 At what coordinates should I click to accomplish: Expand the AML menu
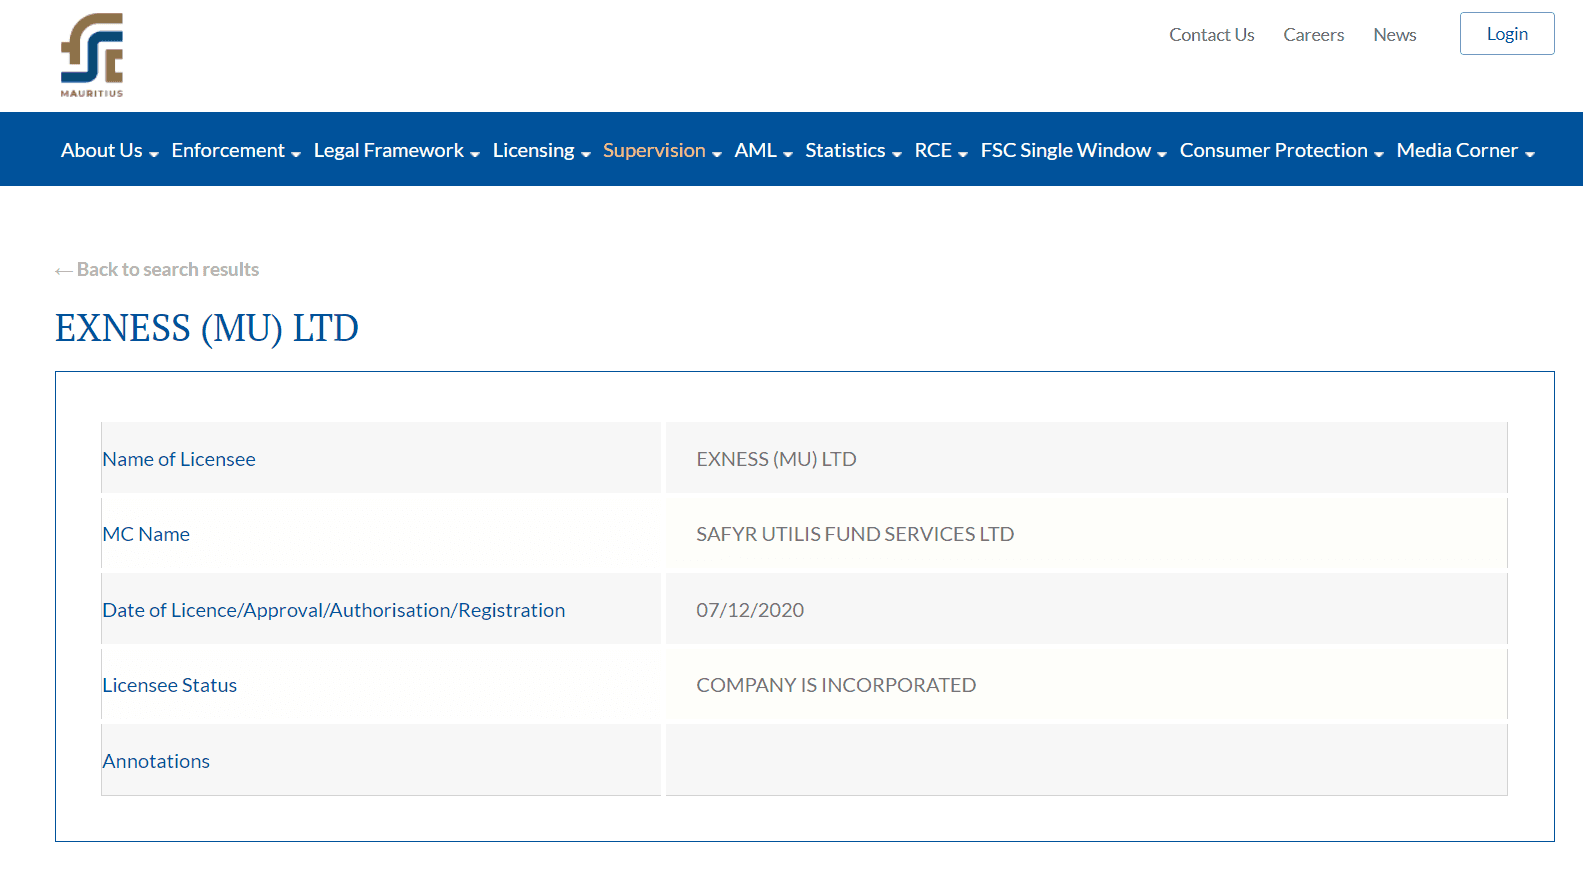(x=763, y=150)
